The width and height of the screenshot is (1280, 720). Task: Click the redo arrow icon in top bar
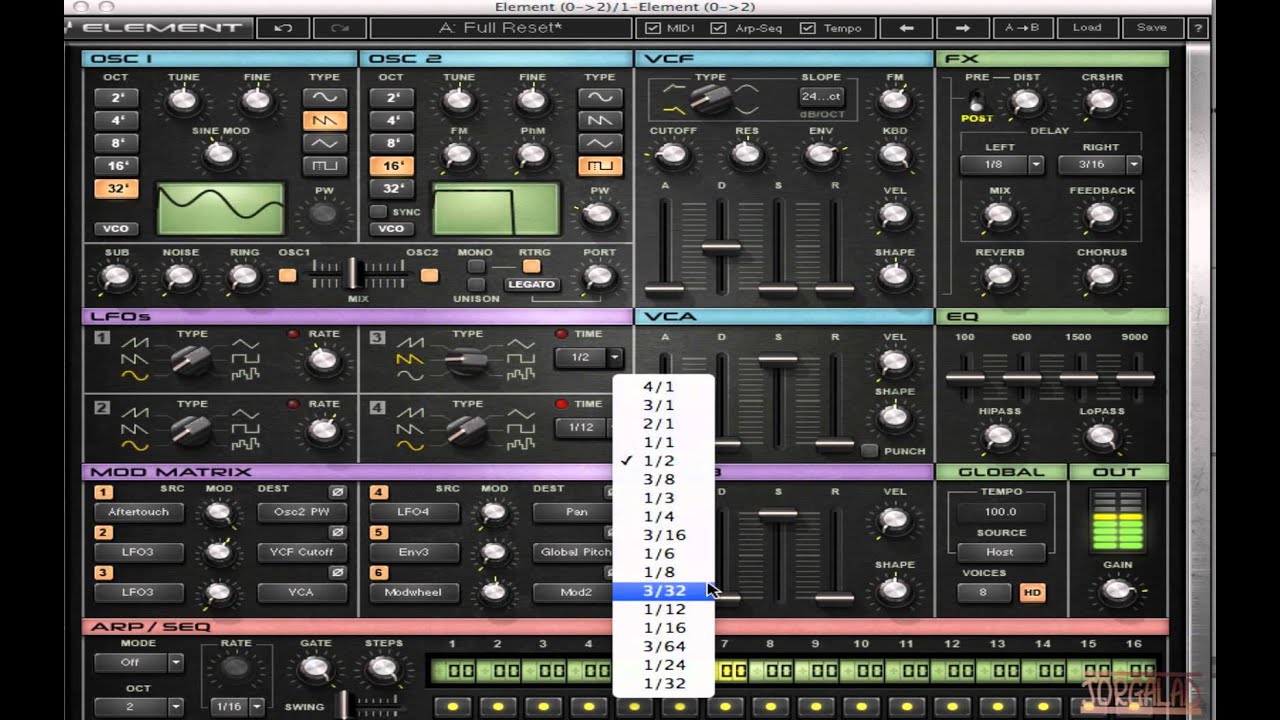tap(339, 28)
